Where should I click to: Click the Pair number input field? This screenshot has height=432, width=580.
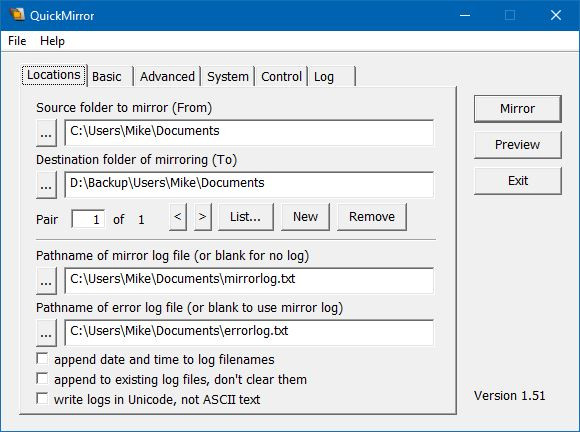[x=88, y=219]
